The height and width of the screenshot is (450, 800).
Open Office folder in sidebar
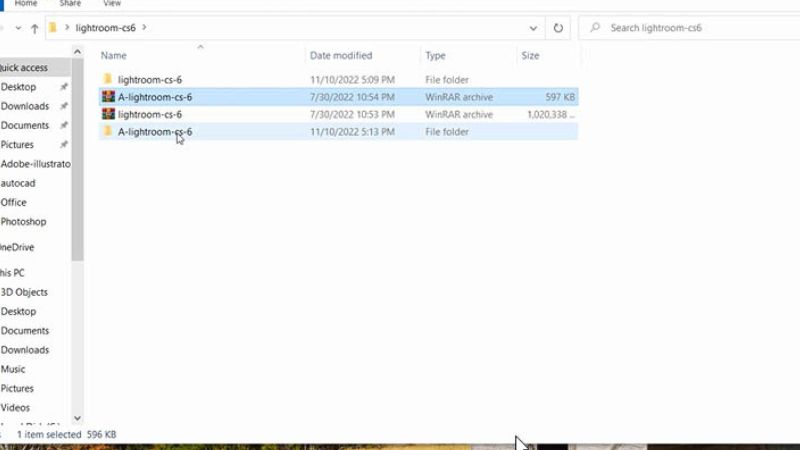13,203
